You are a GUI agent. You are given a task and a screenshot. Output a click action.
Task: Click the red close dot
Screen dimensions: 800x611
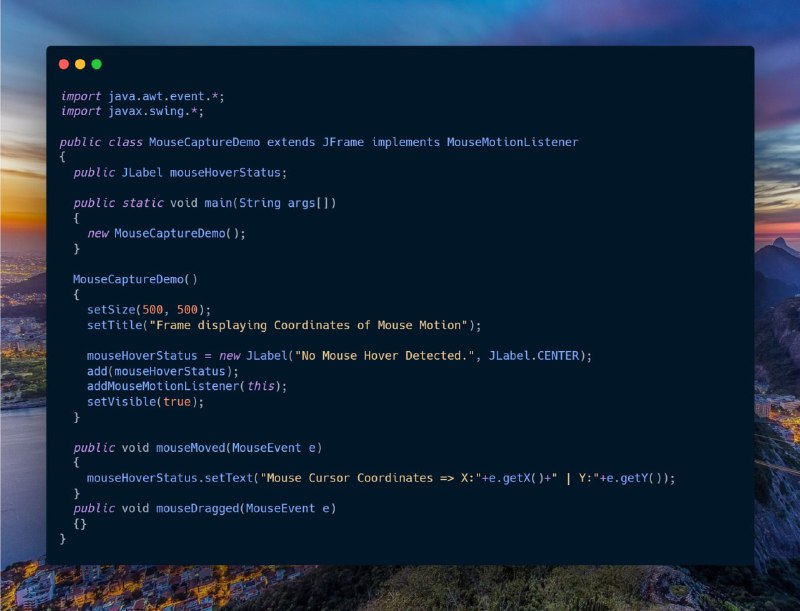pyautogui.click(x=64, y=64)
